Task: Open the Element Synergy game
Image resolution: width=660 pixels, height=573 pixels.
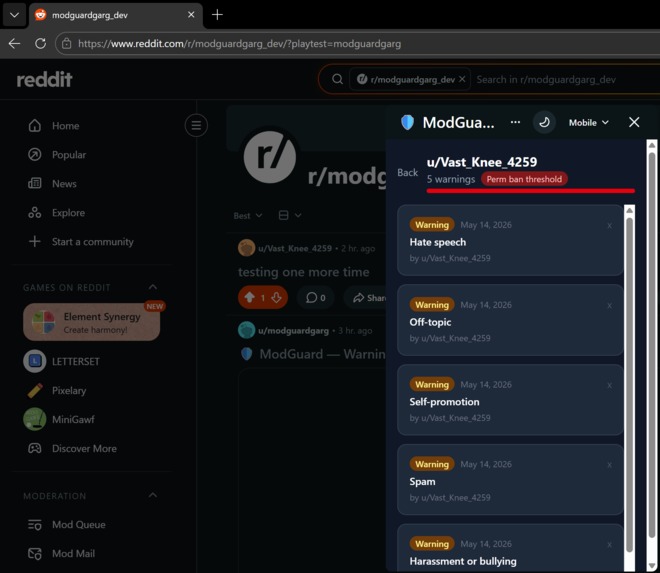Action: pos(92,322)
